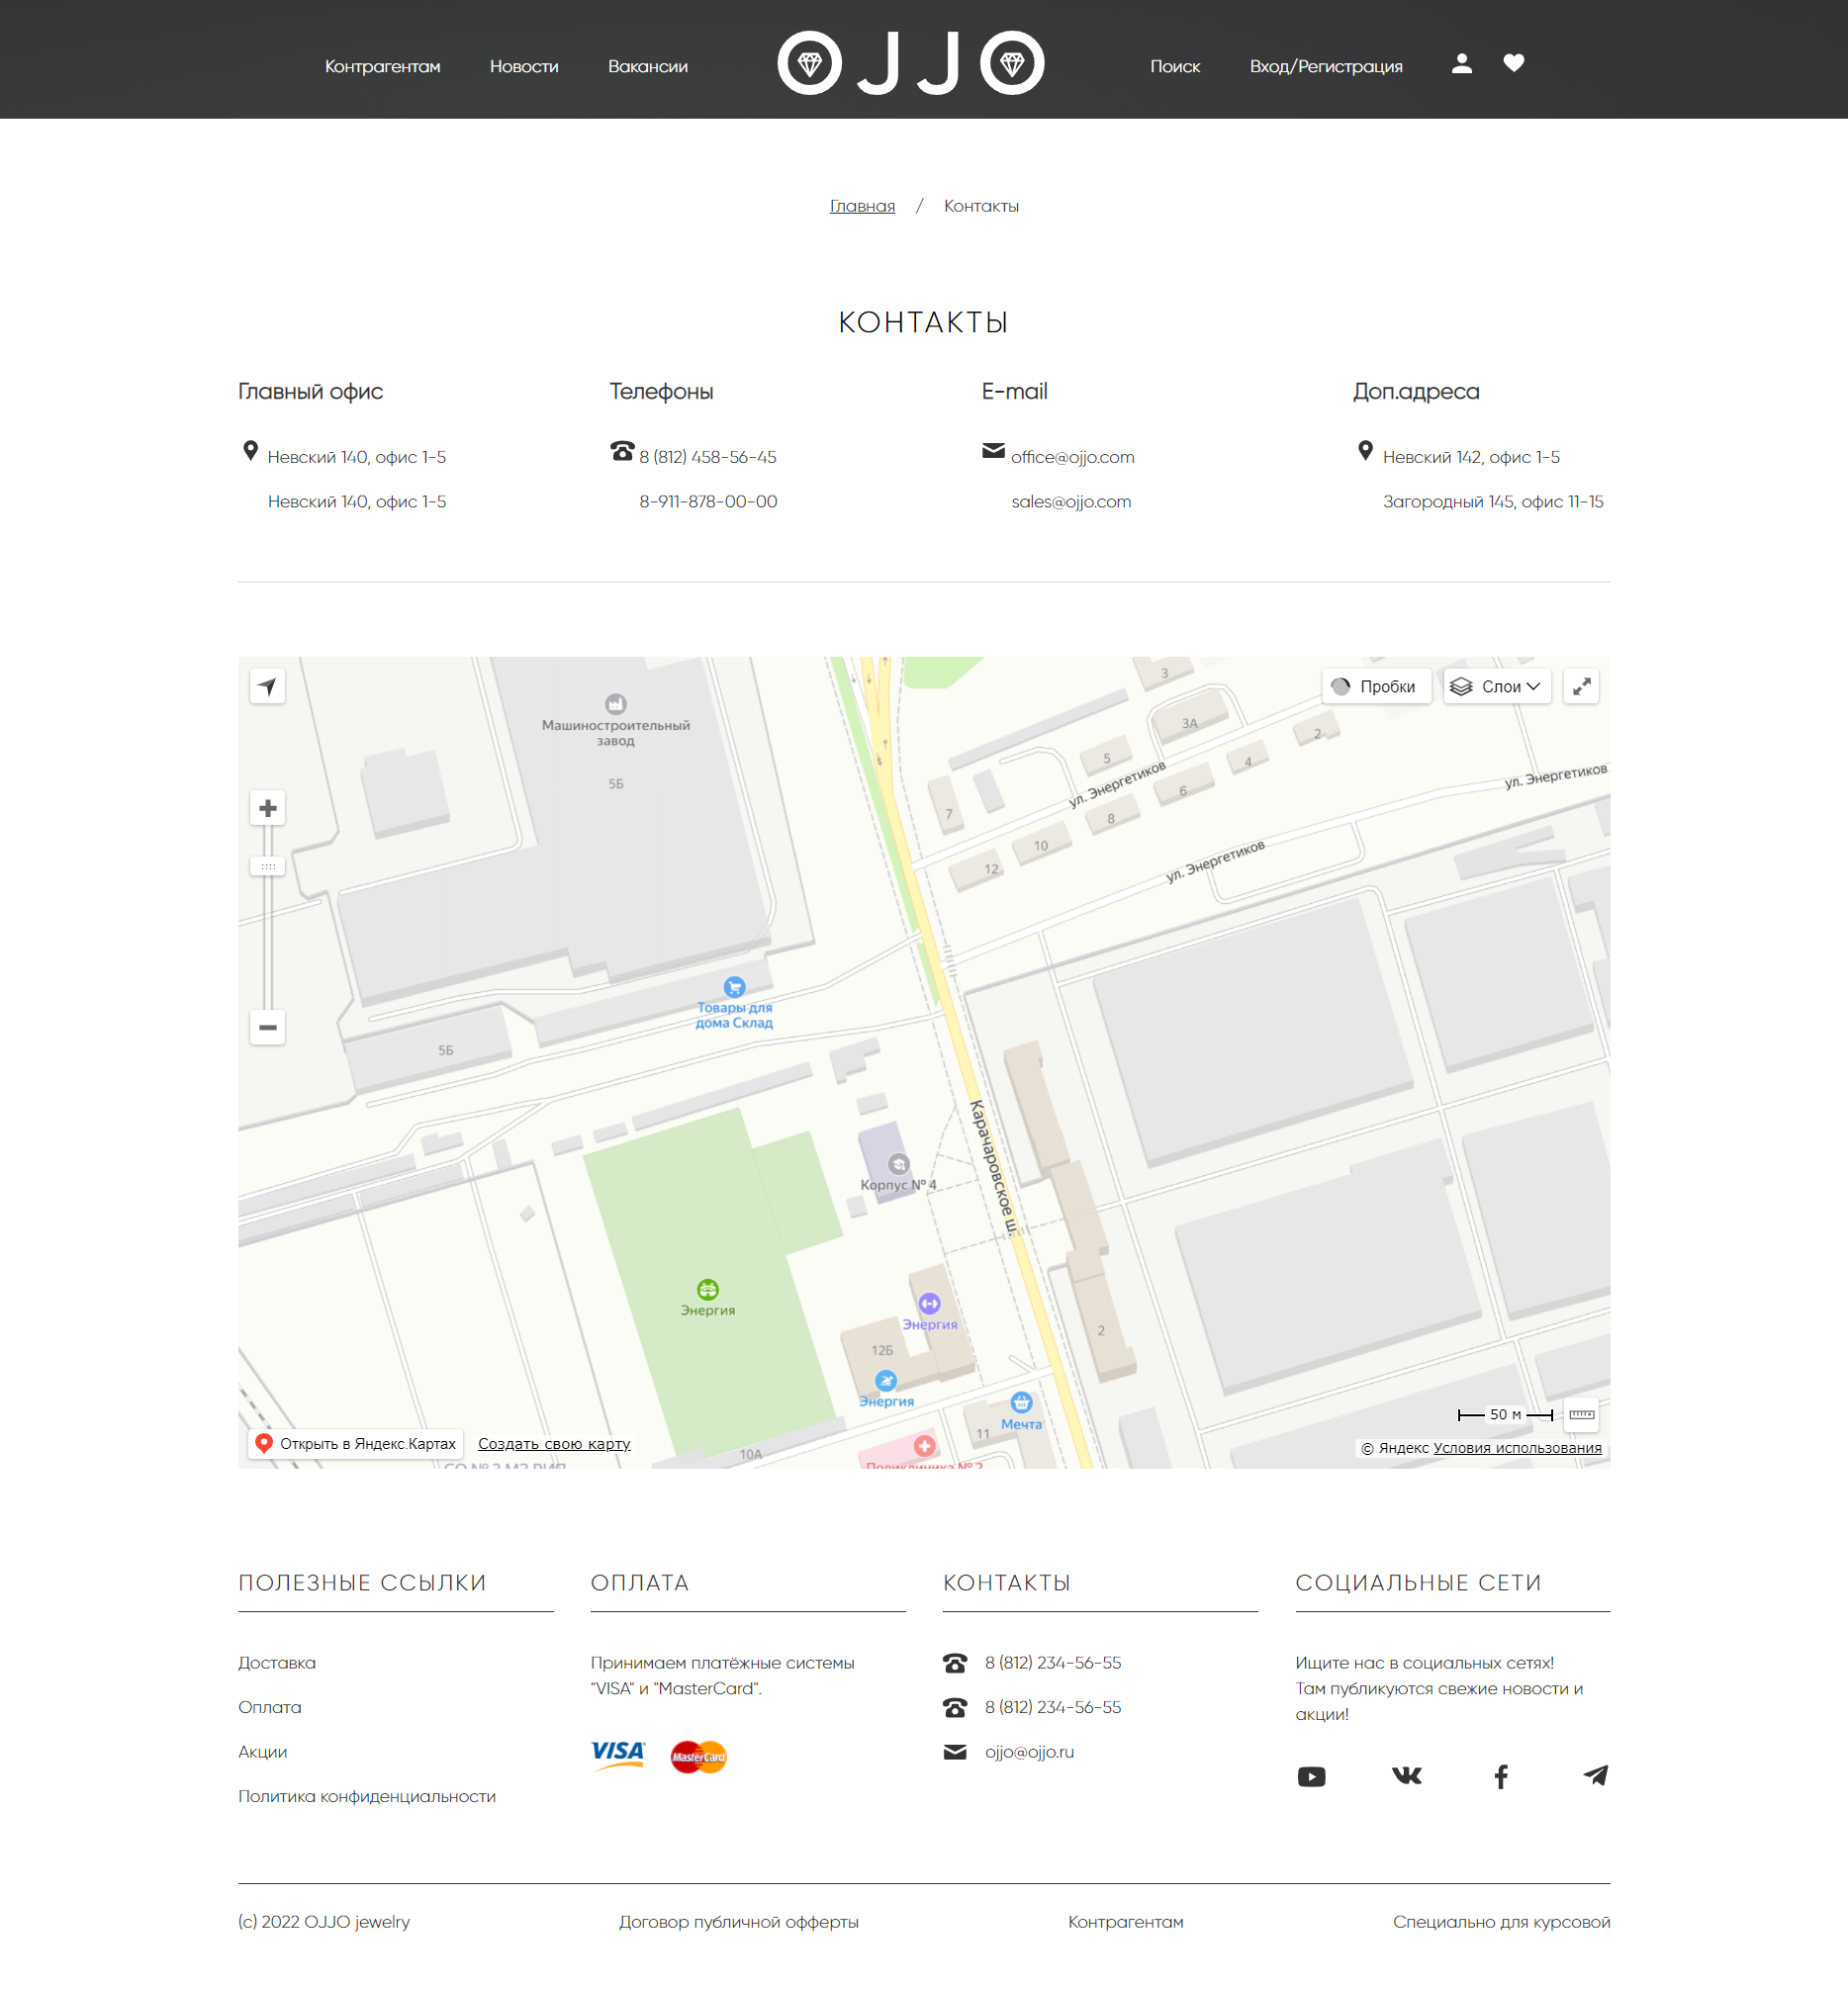Toggle Пробки traffic layer on map
This screenshot has width=1848, height=1990.
click(x=1377, y=686)
